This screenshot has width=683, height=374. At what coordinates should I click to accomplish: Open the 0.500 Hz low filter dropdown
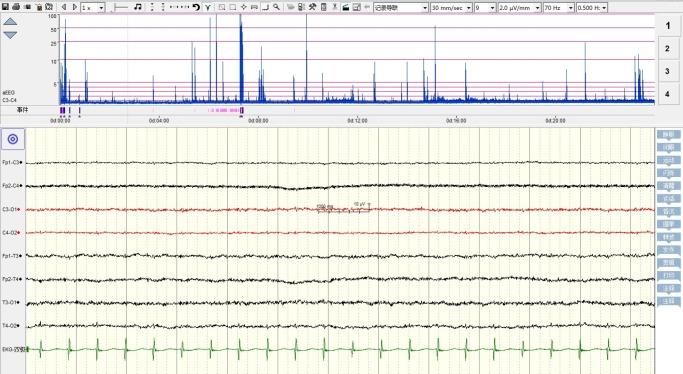tap(592, 8)
